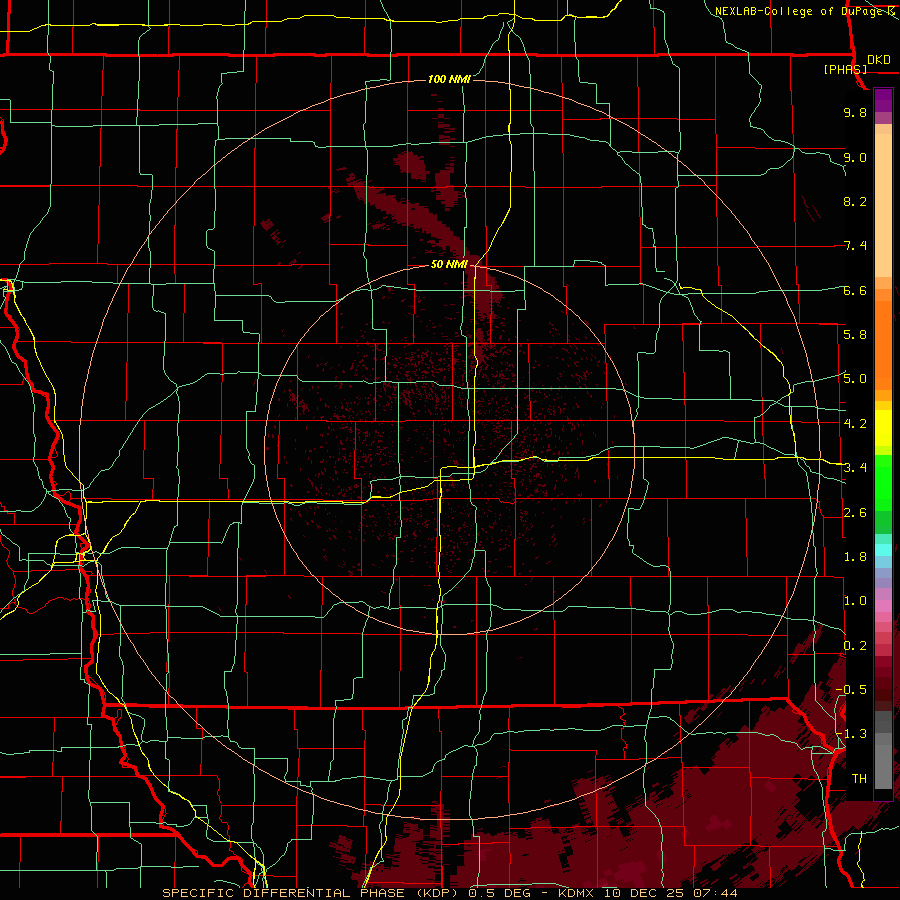900x900 pixels.
Task: Click the 0.2 scale value
Action: [855, 646]
